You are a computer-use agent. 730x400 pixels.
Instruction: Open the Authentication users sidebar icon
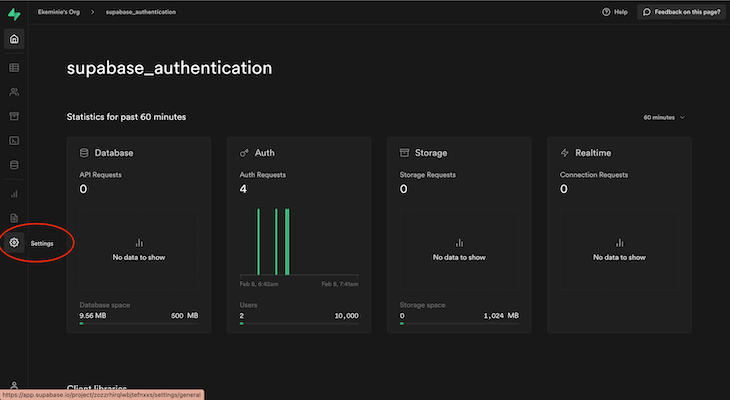tap(14, 92)
